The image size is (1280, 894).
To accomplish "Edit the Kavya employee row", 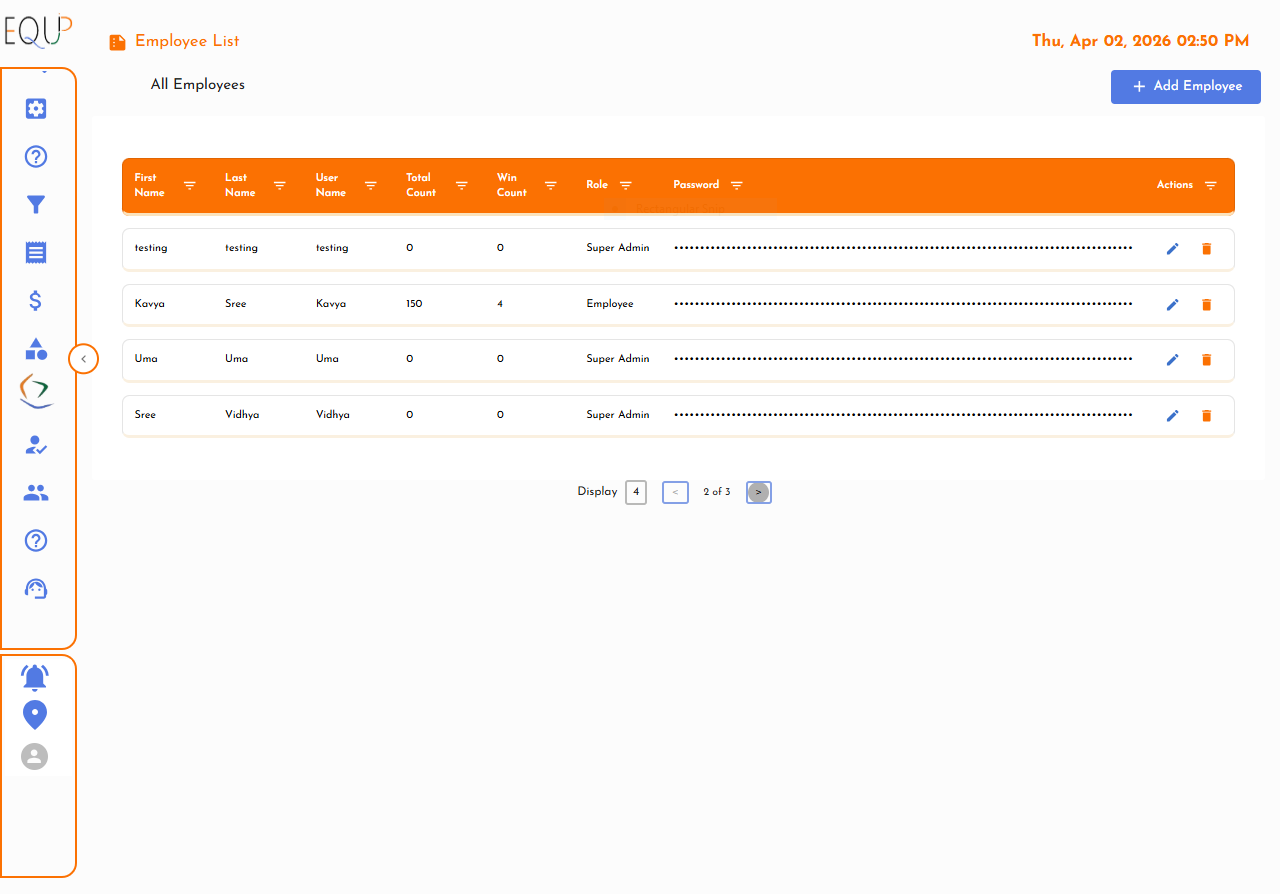I will point(1173,304).
